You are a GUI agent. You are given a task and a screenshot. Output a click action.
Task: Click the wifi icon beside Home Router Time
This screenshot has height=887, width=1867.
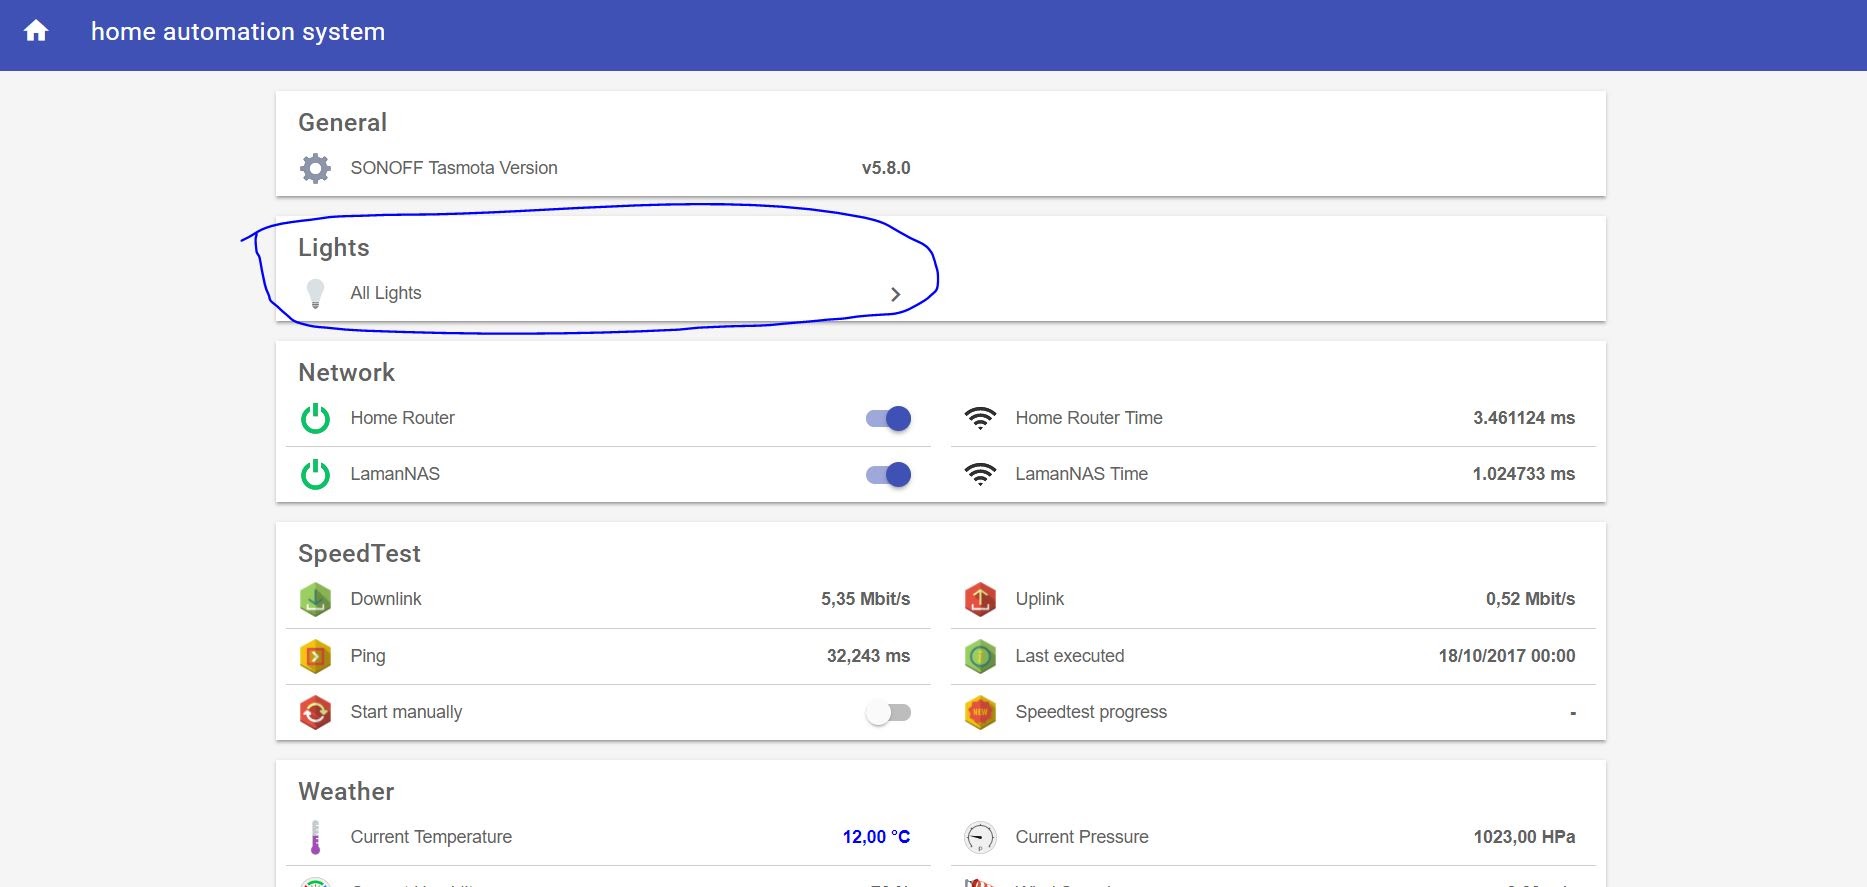coord(980,418)
